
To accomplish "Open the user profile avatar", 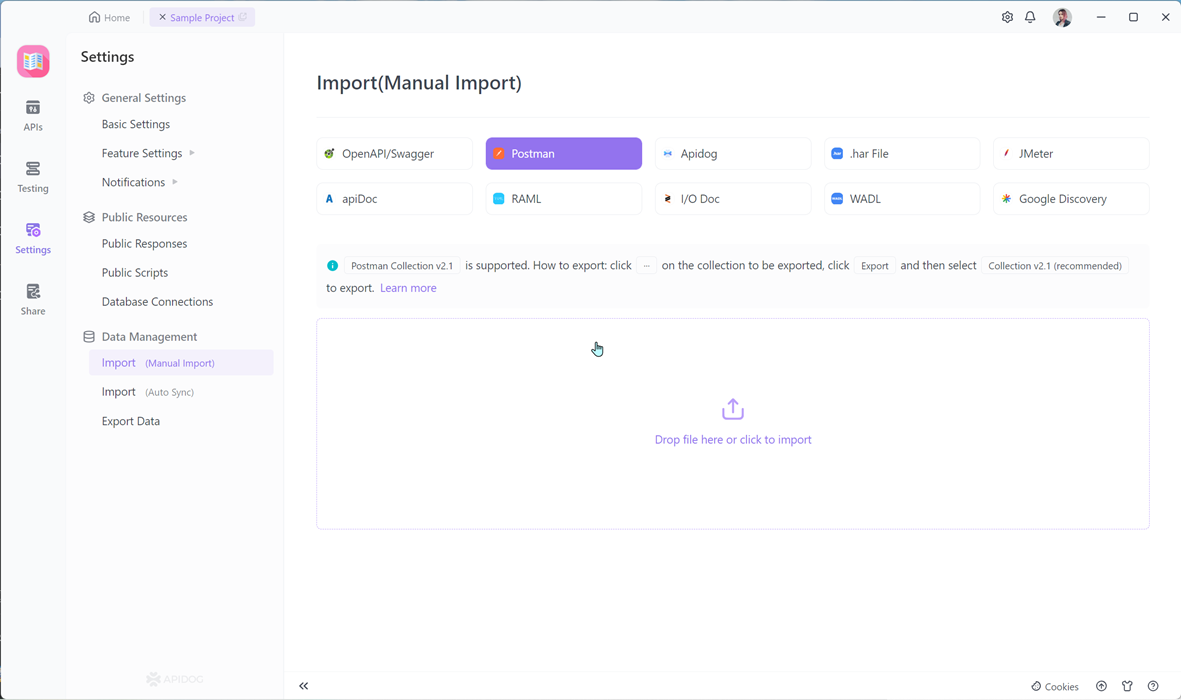I will coord(1062,17).
